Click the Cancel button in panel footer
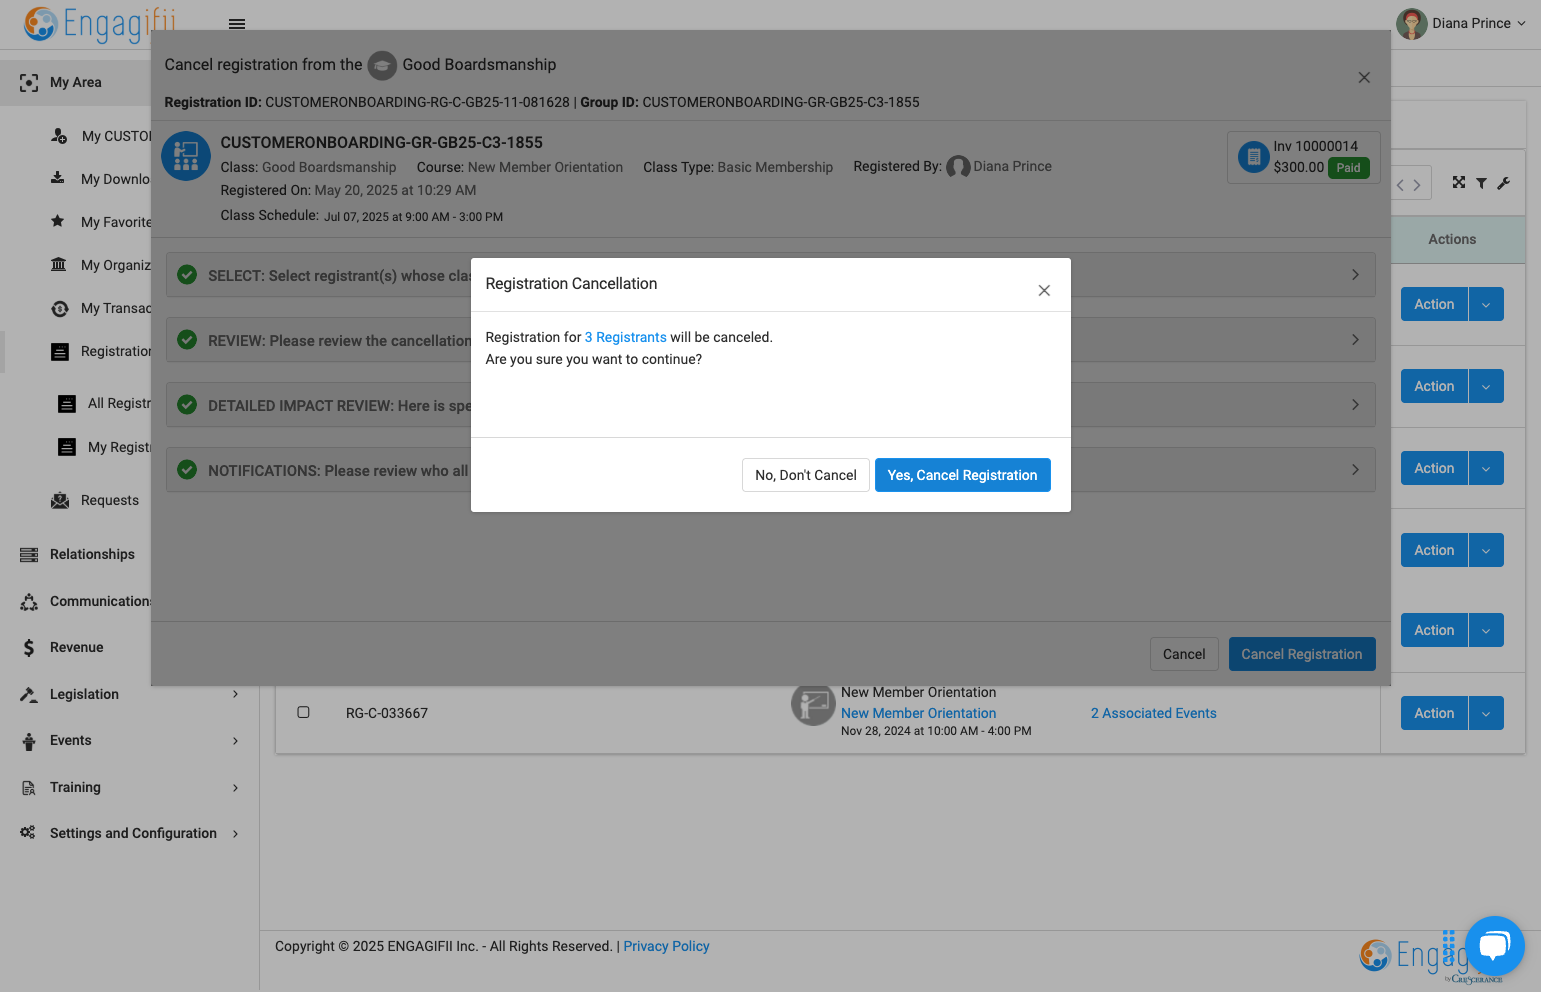 point(1184,654)
